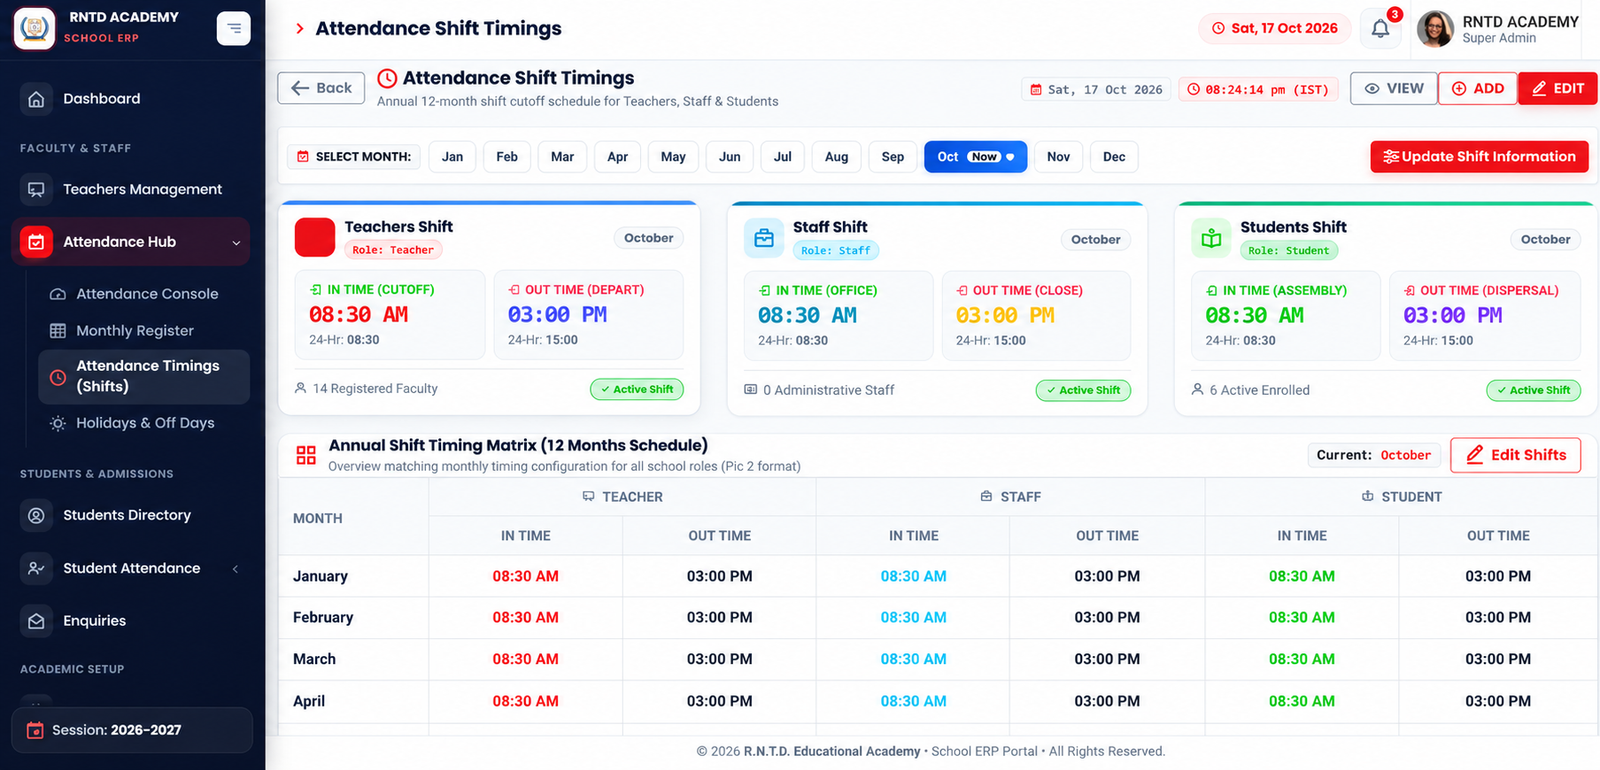
Task: Click the red Teachers Shift card icon
Action: 315,238
